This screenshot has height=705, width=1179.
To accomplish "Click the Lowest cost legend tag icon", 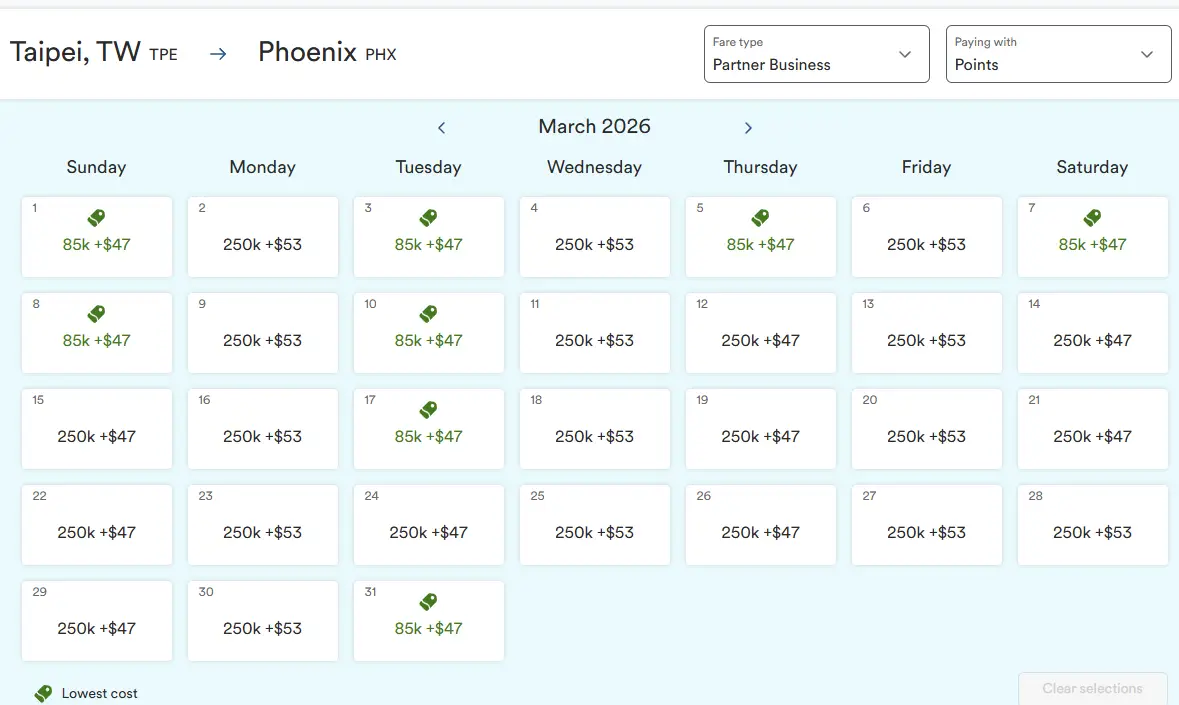I will (x=43, y=693).
